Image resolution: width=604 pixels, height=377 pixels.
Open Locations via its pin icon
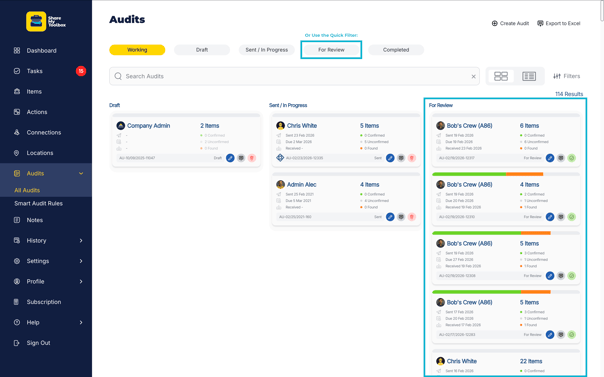click(17, 153)
